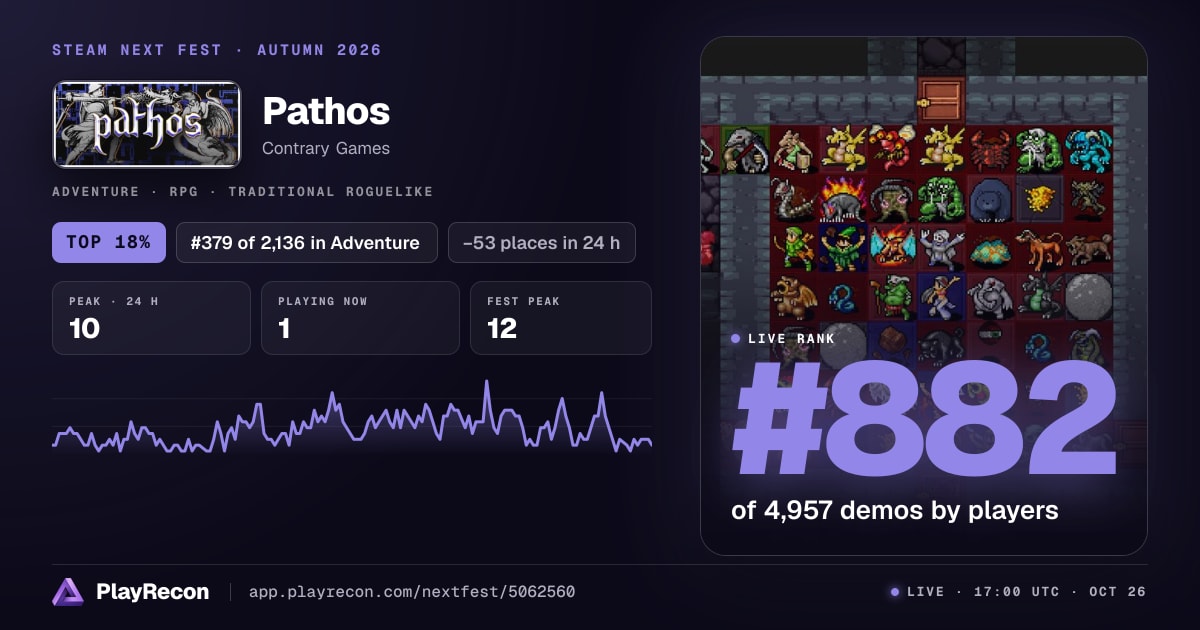Click the Pathos gameplay screenshot
Screen dimensions: 1200x630
[x=924, y=296]
